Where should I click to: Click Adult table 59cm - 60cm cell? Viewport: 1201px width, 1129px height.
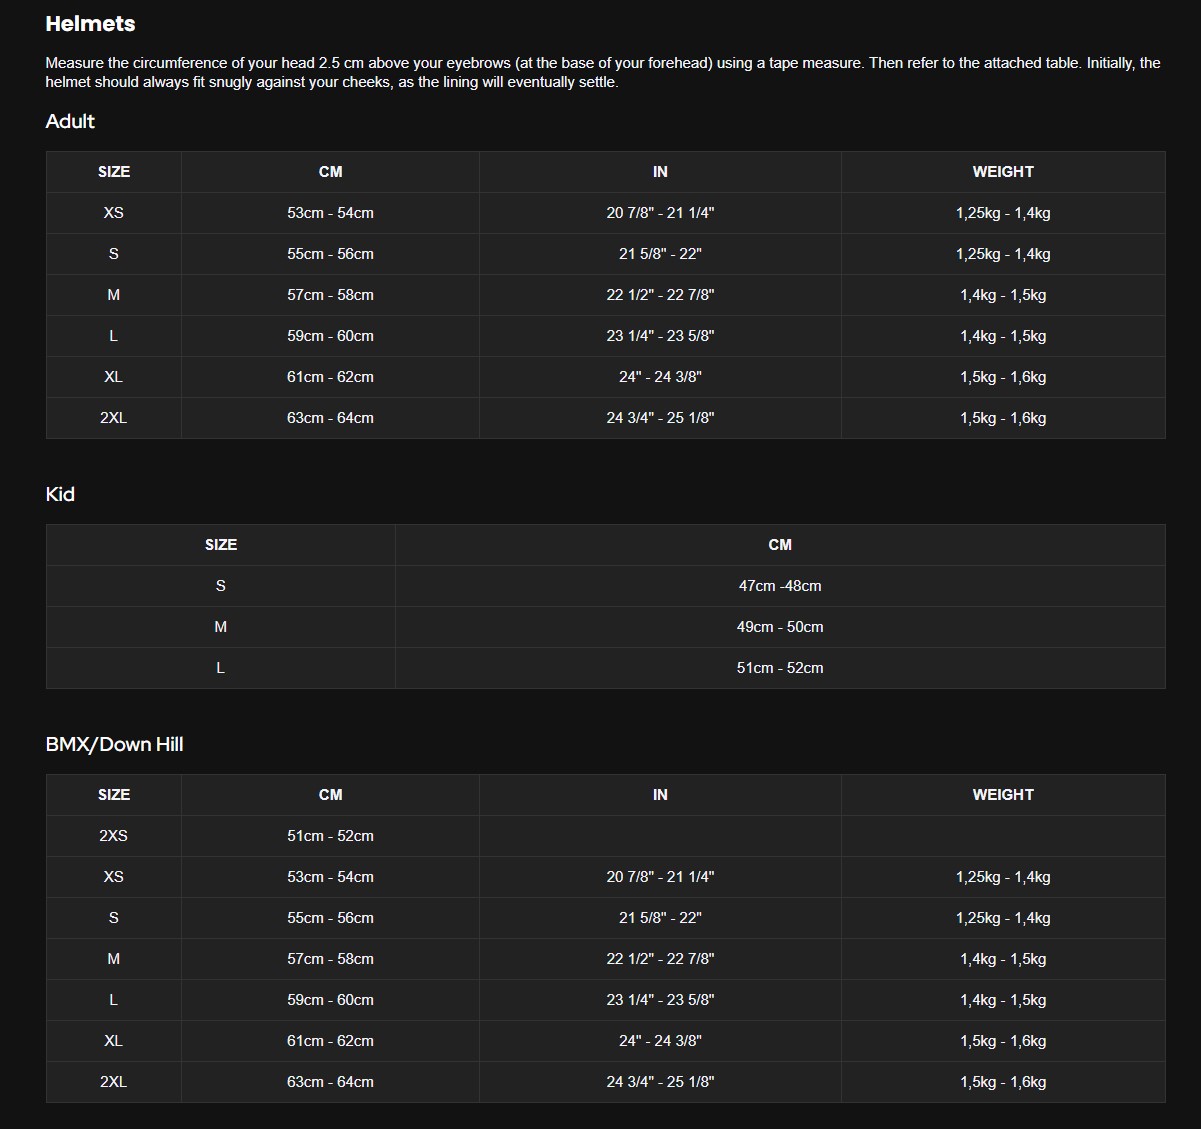[330, 336]
